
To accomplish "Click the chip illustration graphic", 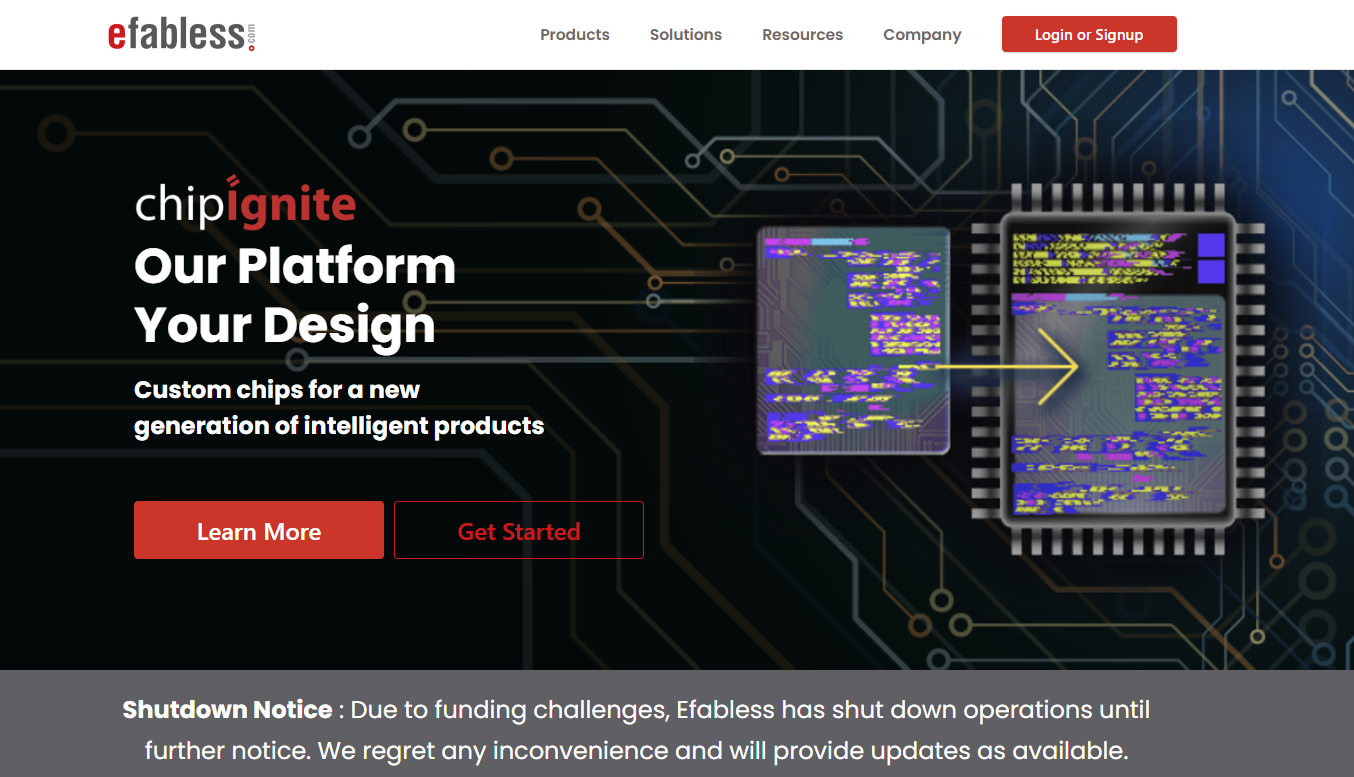I will pyautogui.click(x=1010, y=370).
